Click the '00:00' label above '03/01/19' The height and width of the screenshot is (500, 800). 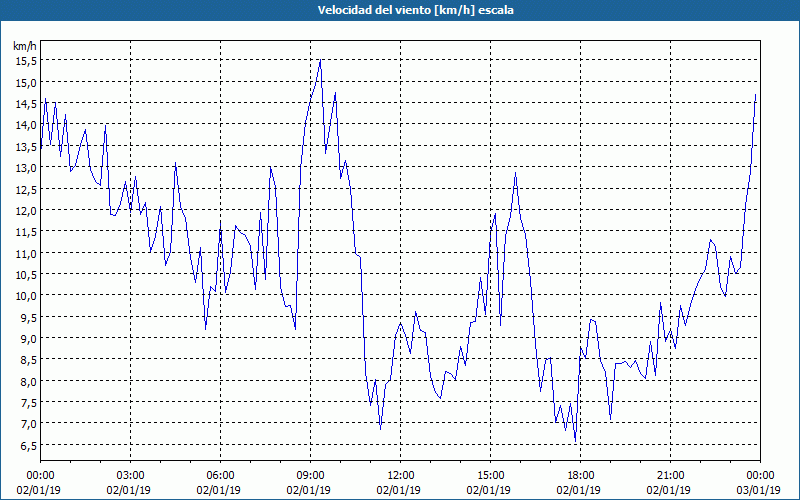[x=760, y=476]
